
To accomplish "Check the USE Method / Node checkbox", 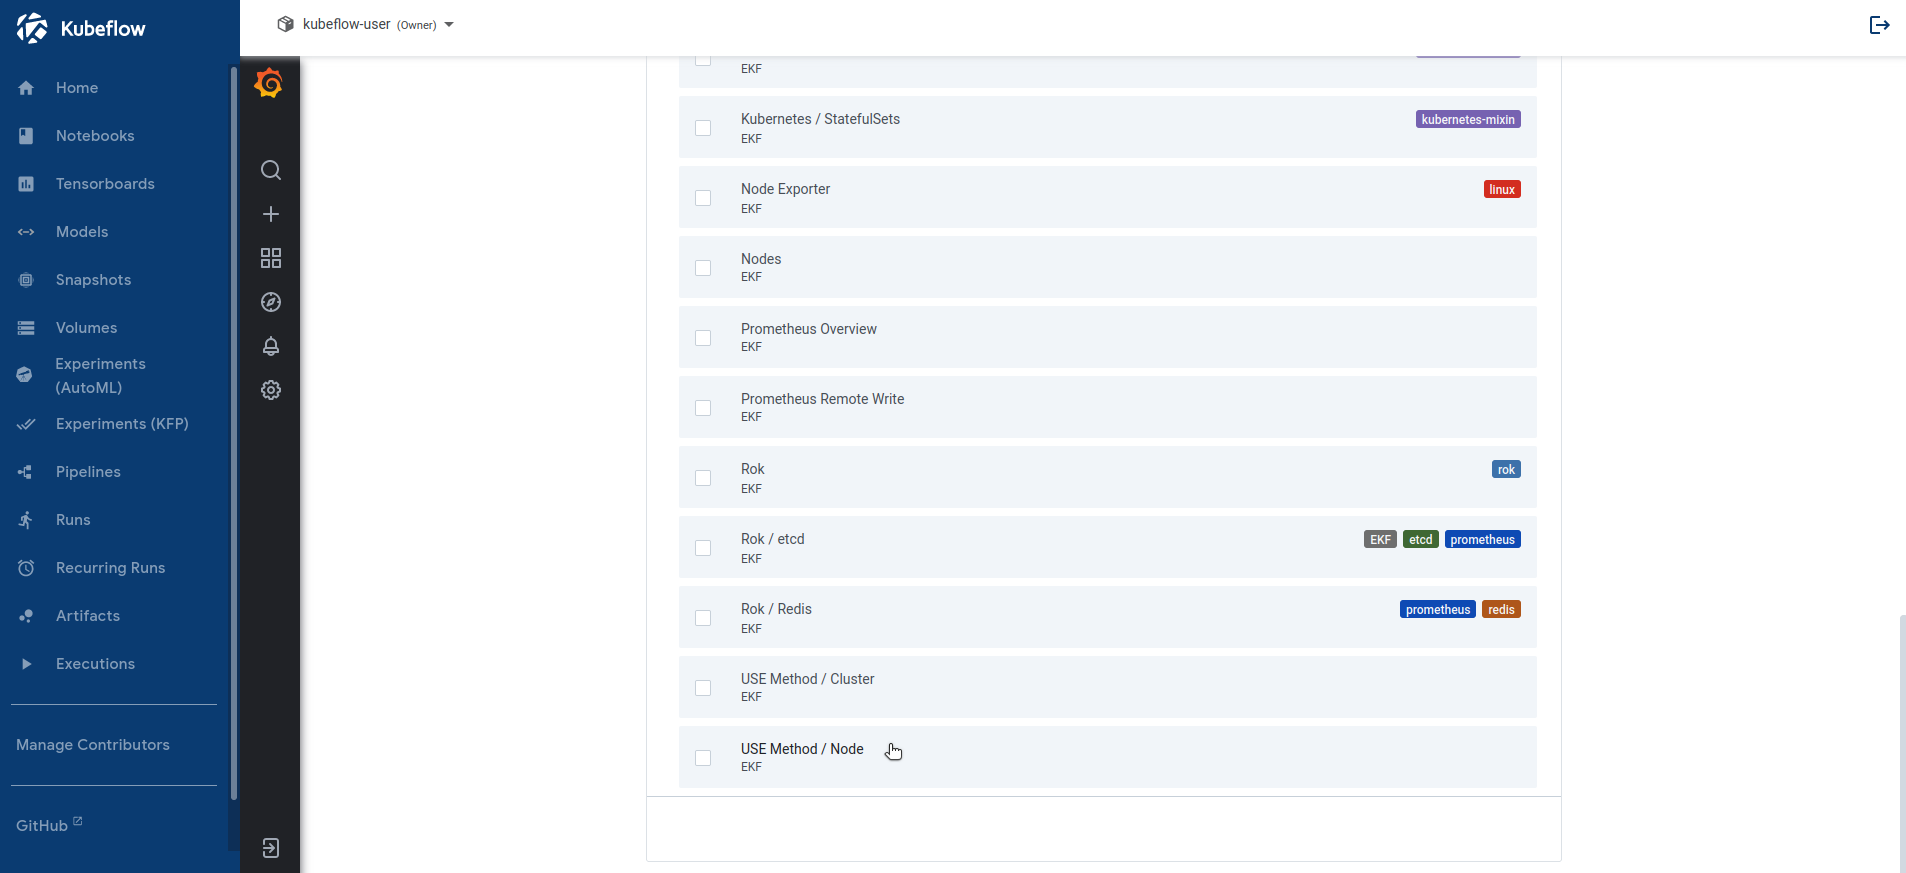I will pos(703,758).
